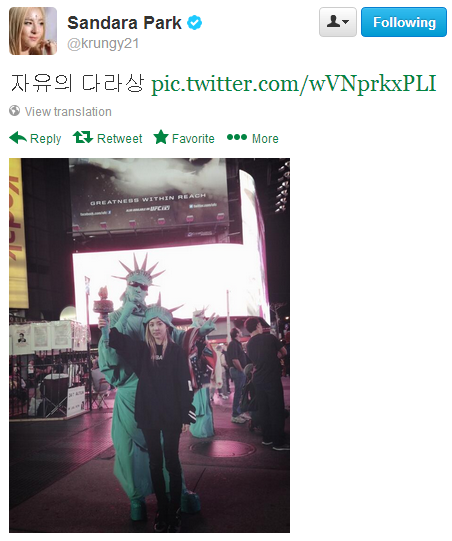This screenshot has width=452, height=541.
Task: Click the More three-dots icon
Action: point(237,137)
